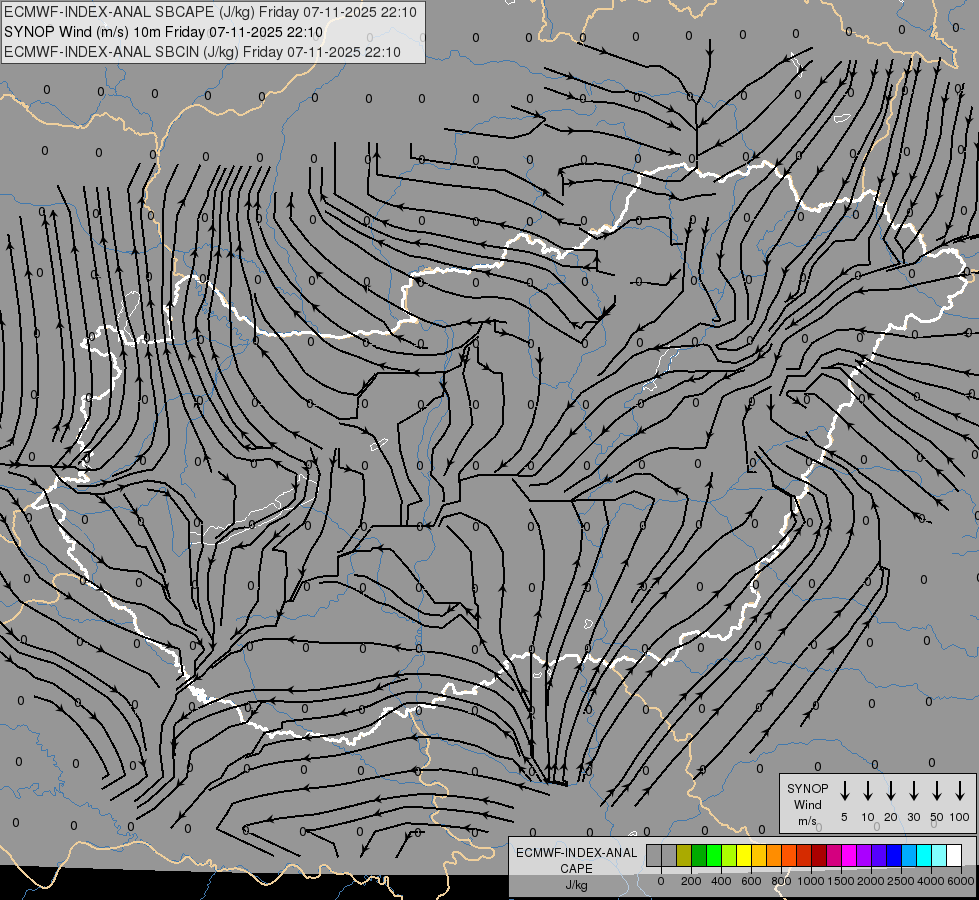The image size is (979, 900).
Task: Click the ECMWF-INDEX-ANAL text in the CAPE legend
Action: [x=576, y=853]
